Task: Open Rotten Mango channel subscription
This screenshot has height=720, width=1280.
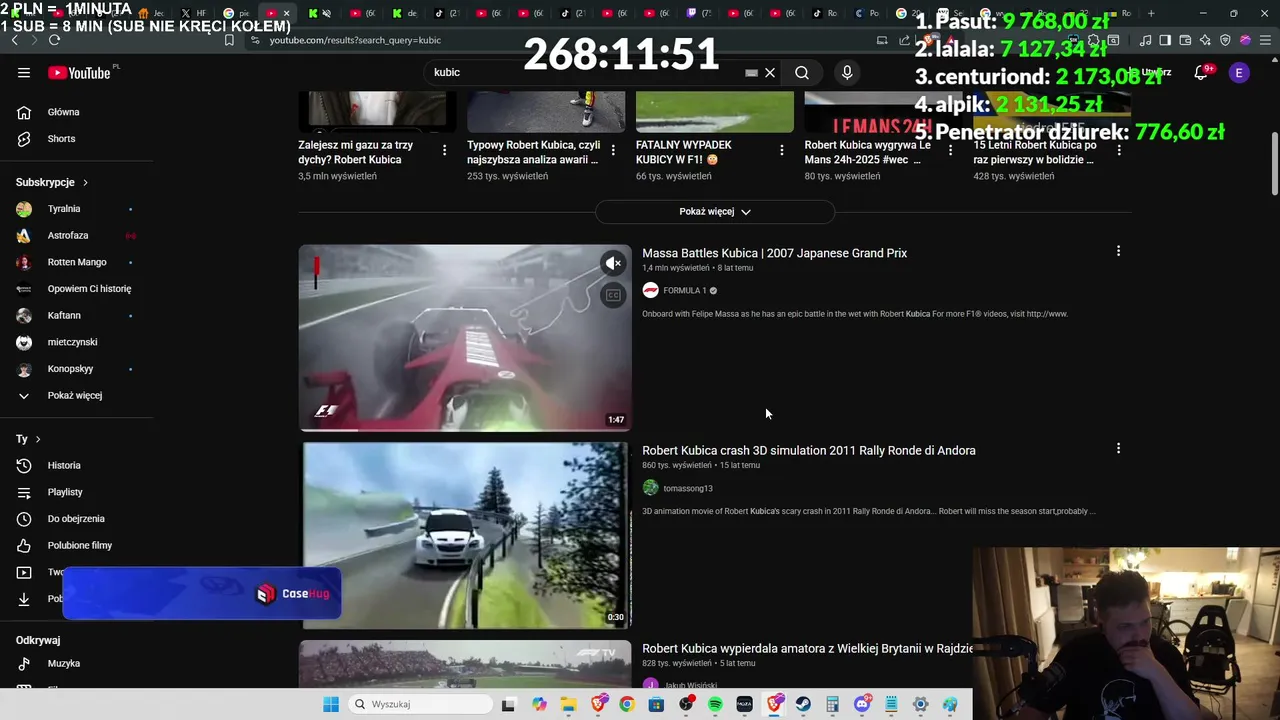Action: pos(76,262)
